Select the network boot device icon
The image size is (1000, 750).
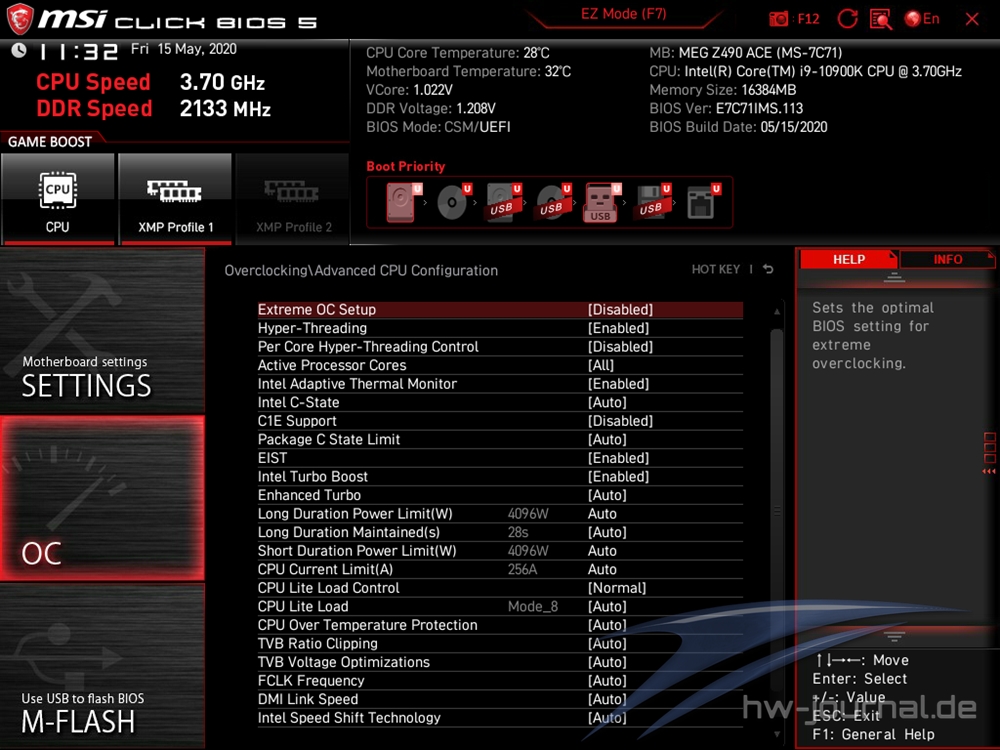coord(703,202)
